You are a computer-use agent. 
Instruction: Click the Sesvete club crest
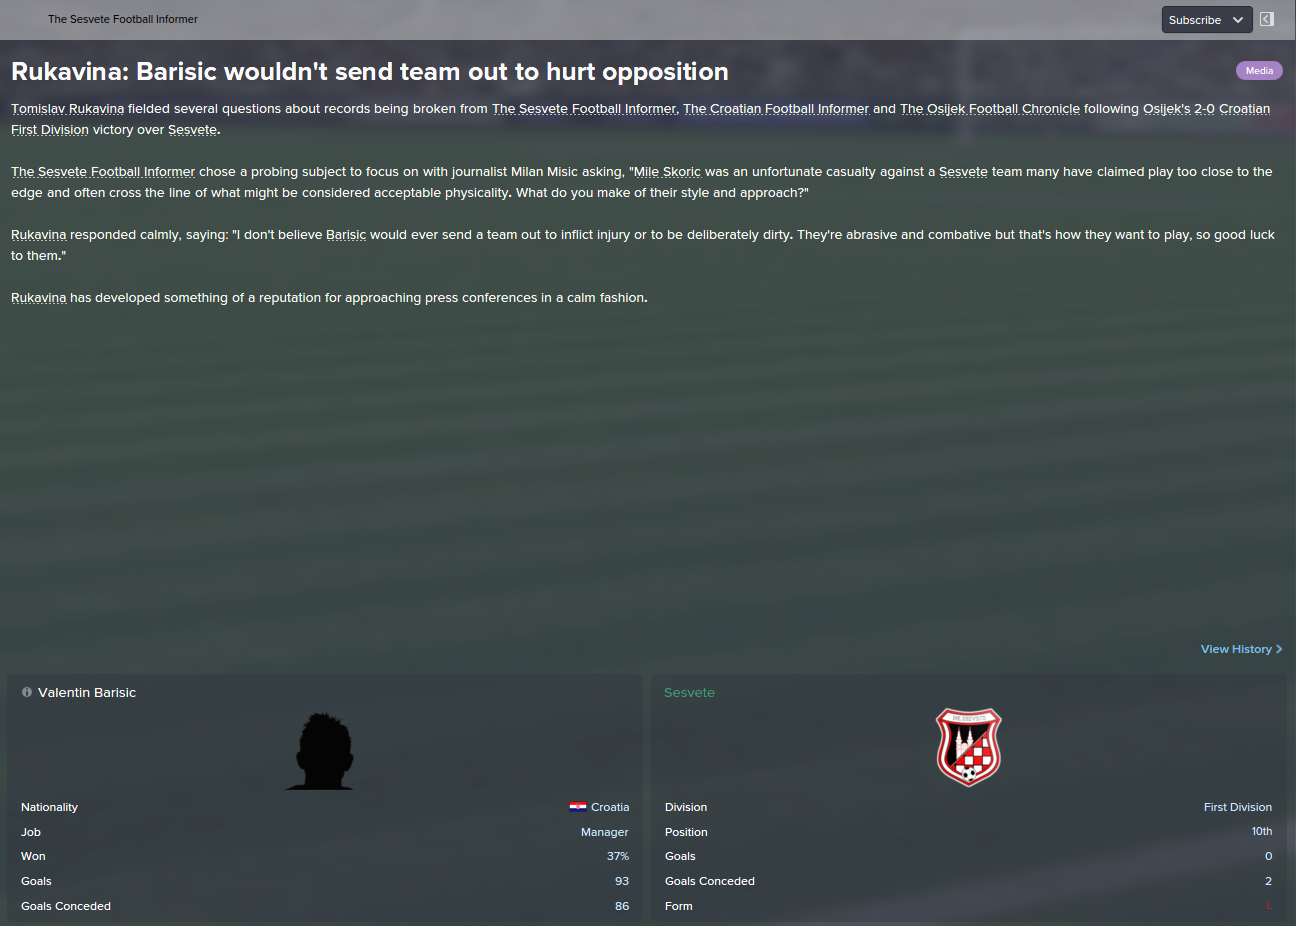click(x=968, y=747)
